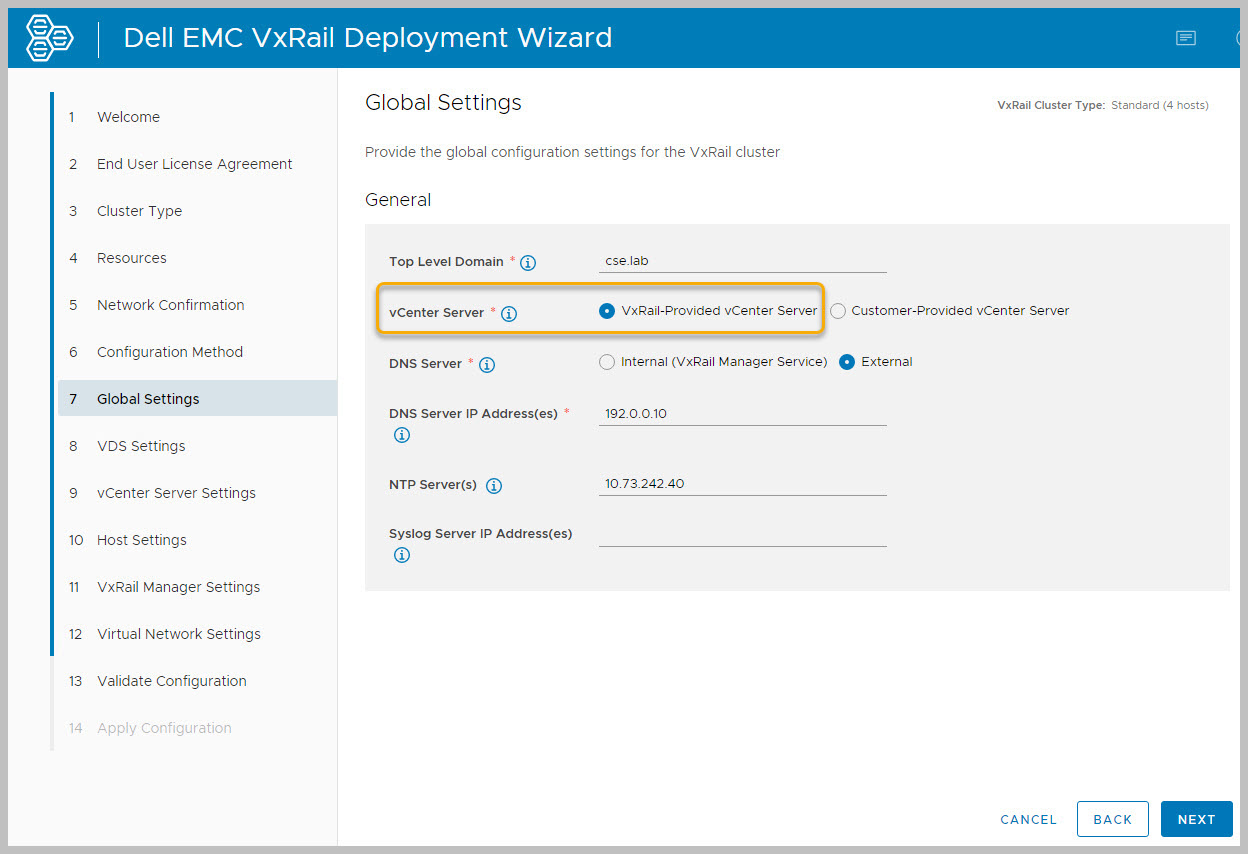Click the BACK button
This screenshot has height=854, width=1248.
tap(1112, 819)
